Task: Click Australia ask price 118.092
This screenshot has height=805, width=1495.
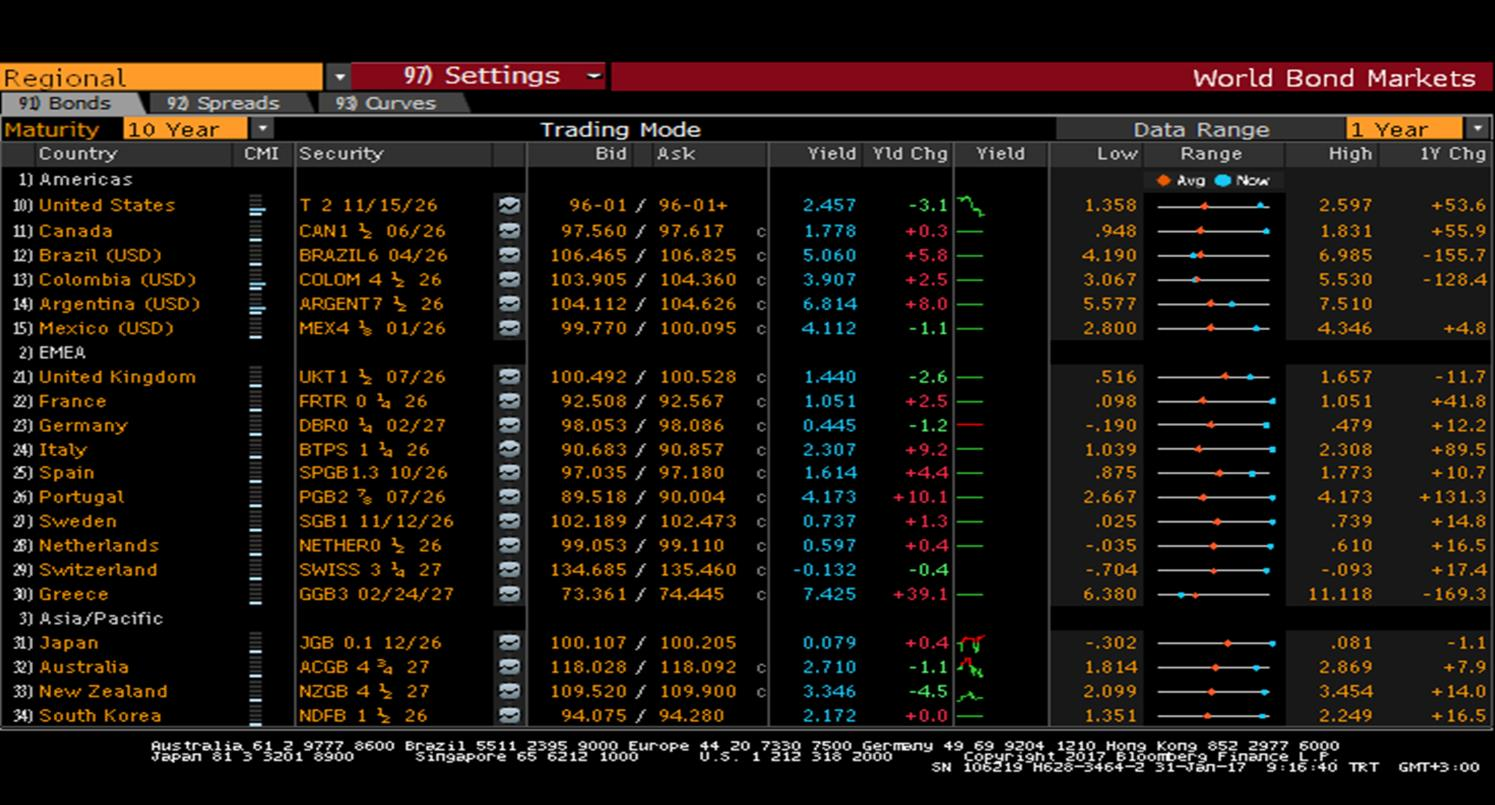Action: tap(698, 667)
